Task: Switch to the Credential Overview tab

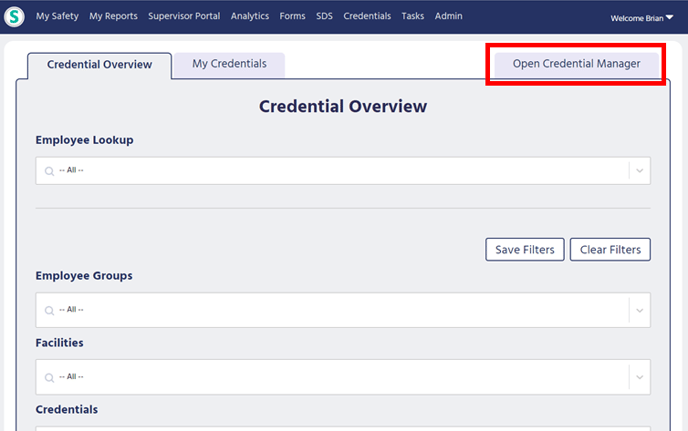Action: pos(100,65)
